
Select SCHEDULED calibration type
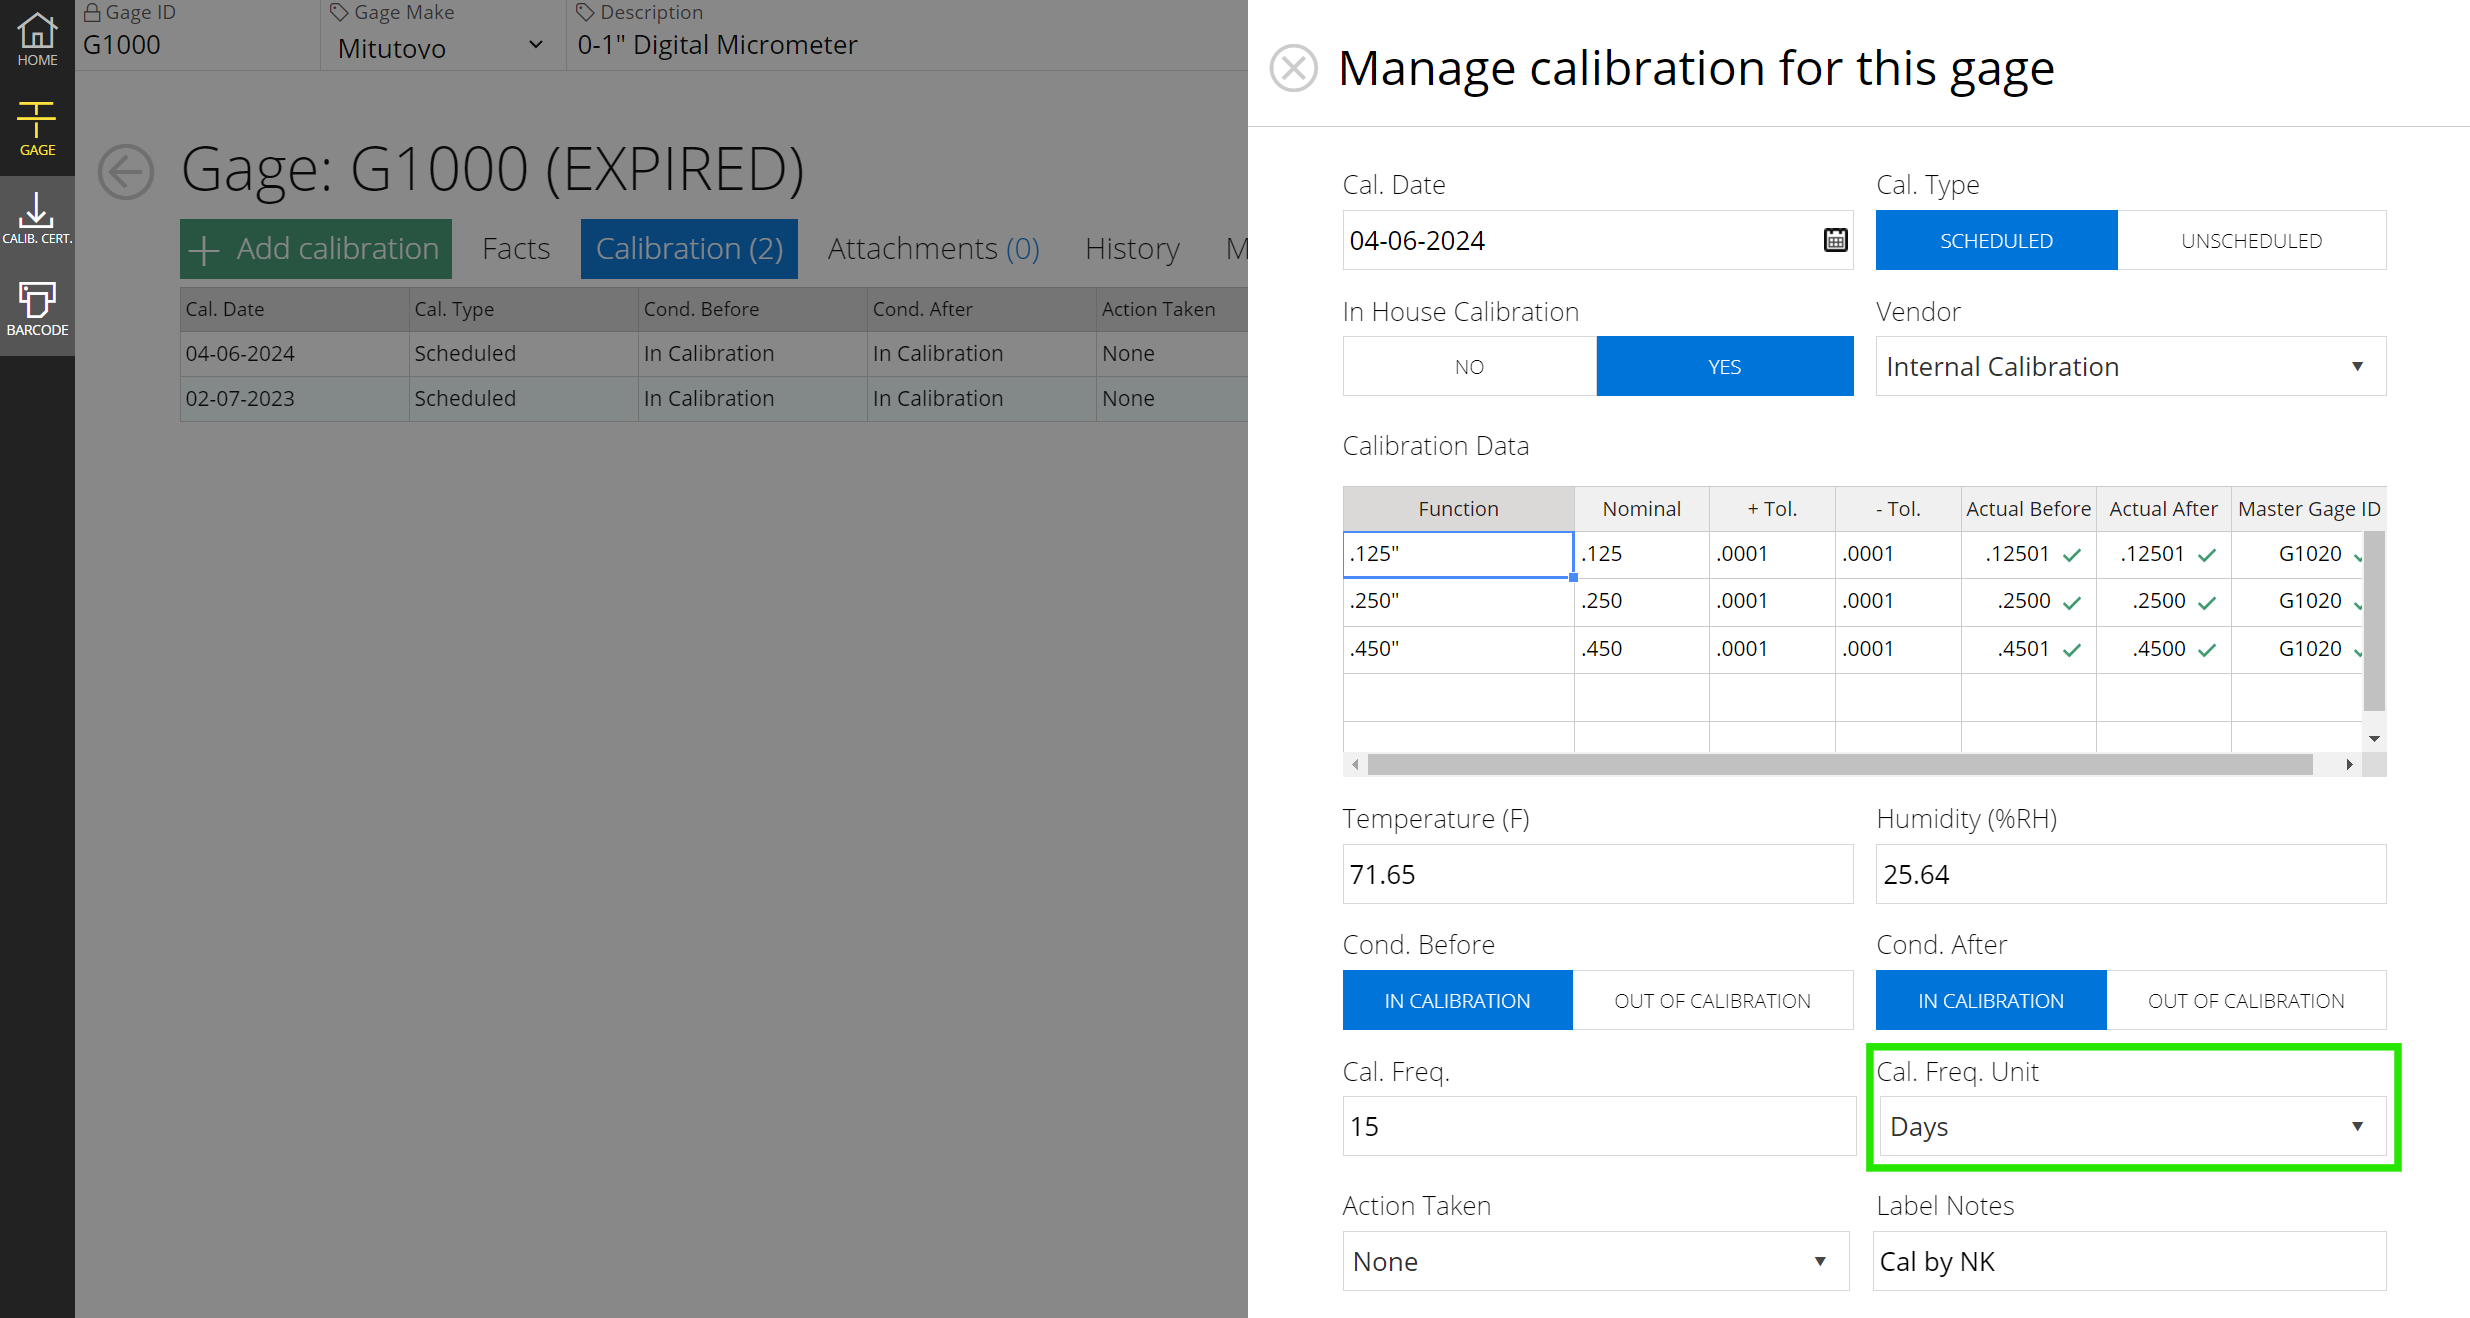1996,240
